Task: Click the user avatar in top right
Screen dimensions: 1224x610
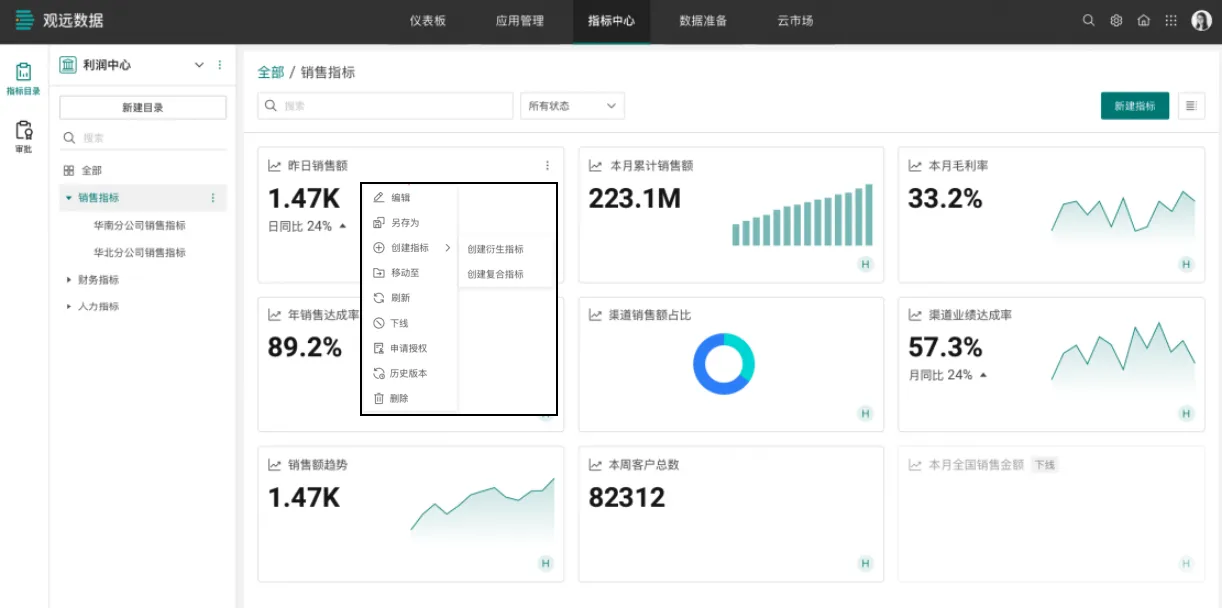Action: pos(1201,21)
